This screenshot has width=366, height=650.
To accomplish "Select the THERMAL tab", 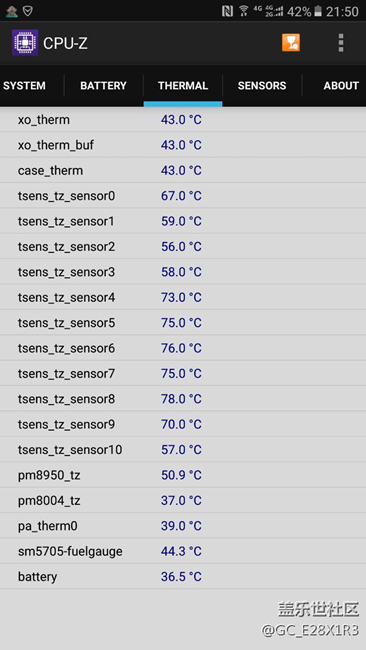I will click(x=183, y=86).
